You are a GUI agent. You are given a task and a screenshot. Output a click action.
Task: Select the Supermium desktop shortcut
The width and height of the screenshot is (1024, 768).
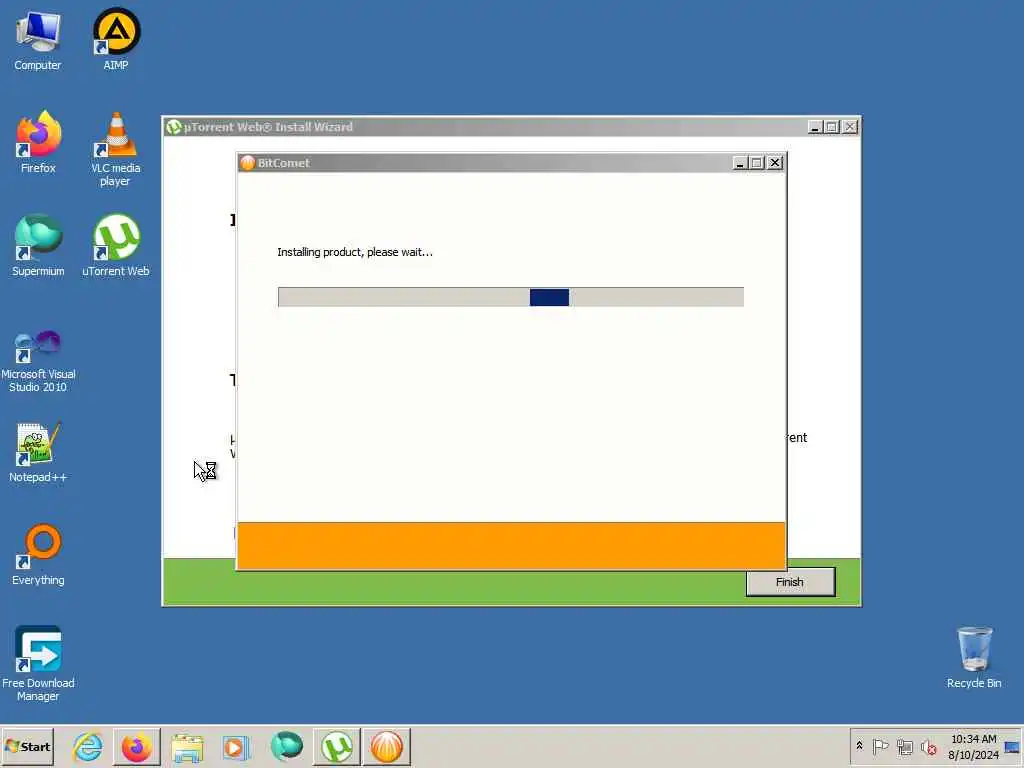(x=38, y=246)
